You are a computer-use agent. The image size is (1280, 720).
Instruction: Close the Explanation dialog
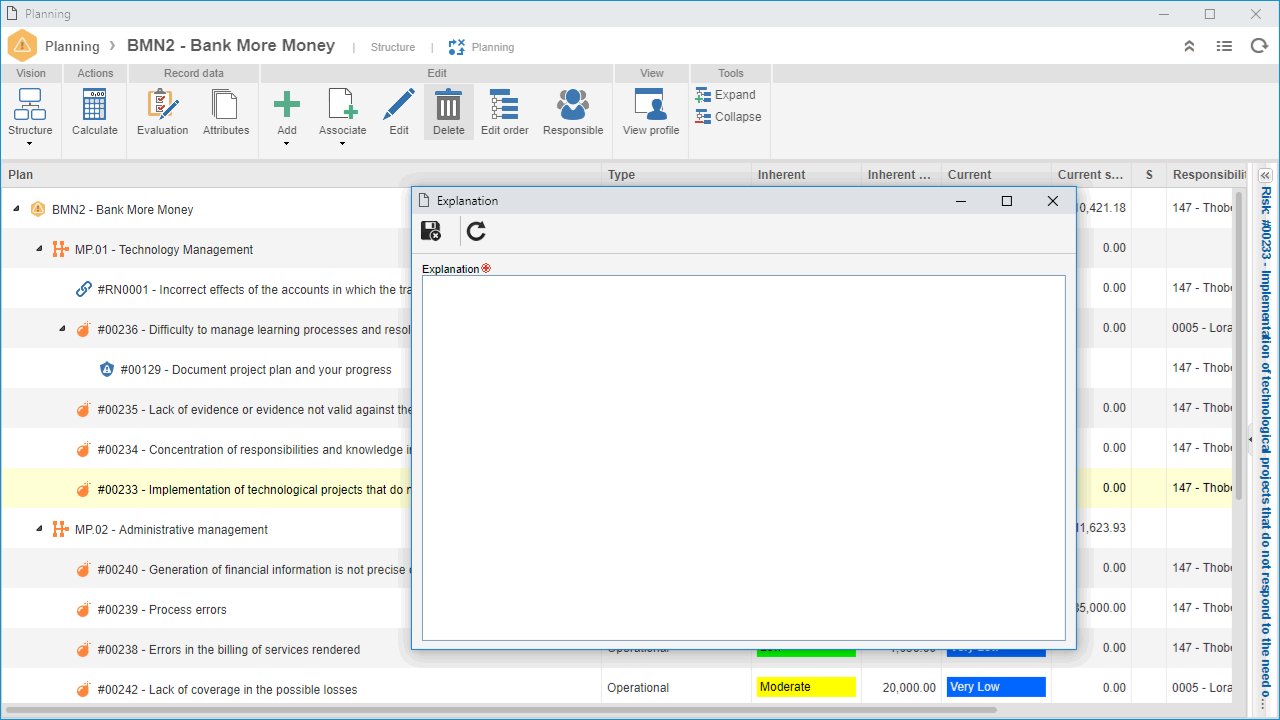coord(1052,201)
